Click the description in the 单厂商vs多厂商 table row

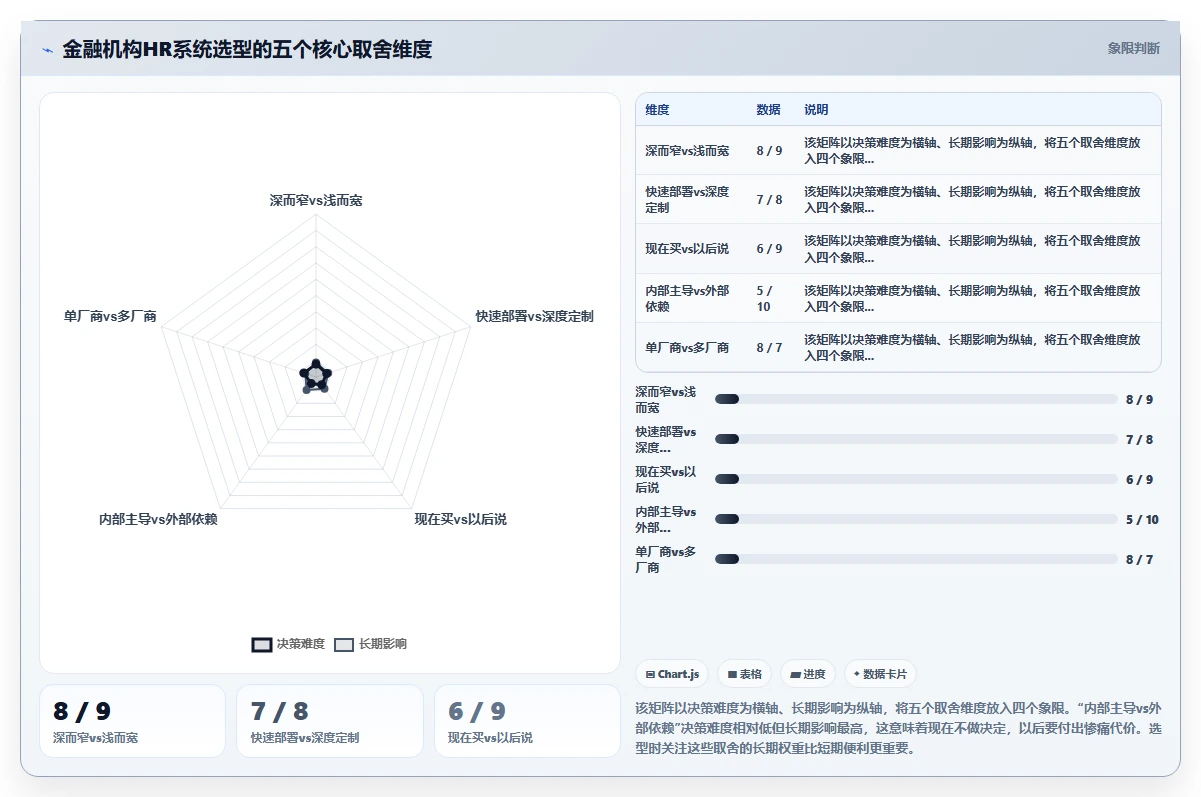[972, 348]
